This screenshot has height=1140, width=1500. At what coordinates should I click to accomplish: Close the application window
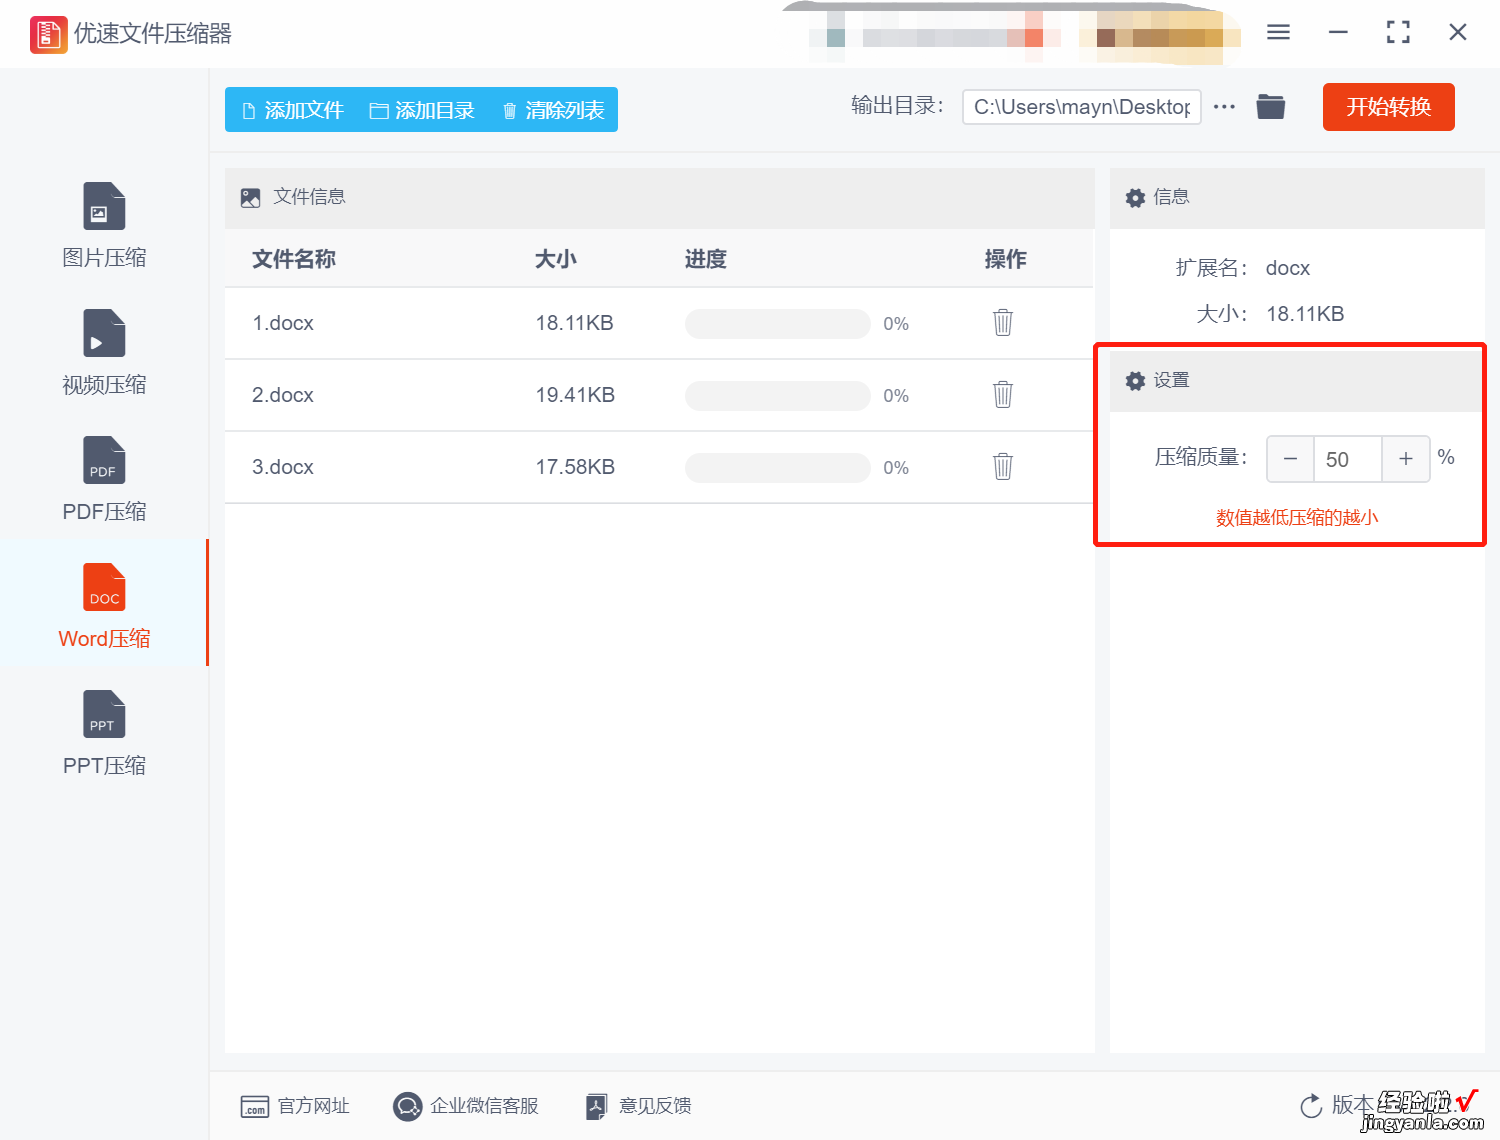(x=1458, y=33)
